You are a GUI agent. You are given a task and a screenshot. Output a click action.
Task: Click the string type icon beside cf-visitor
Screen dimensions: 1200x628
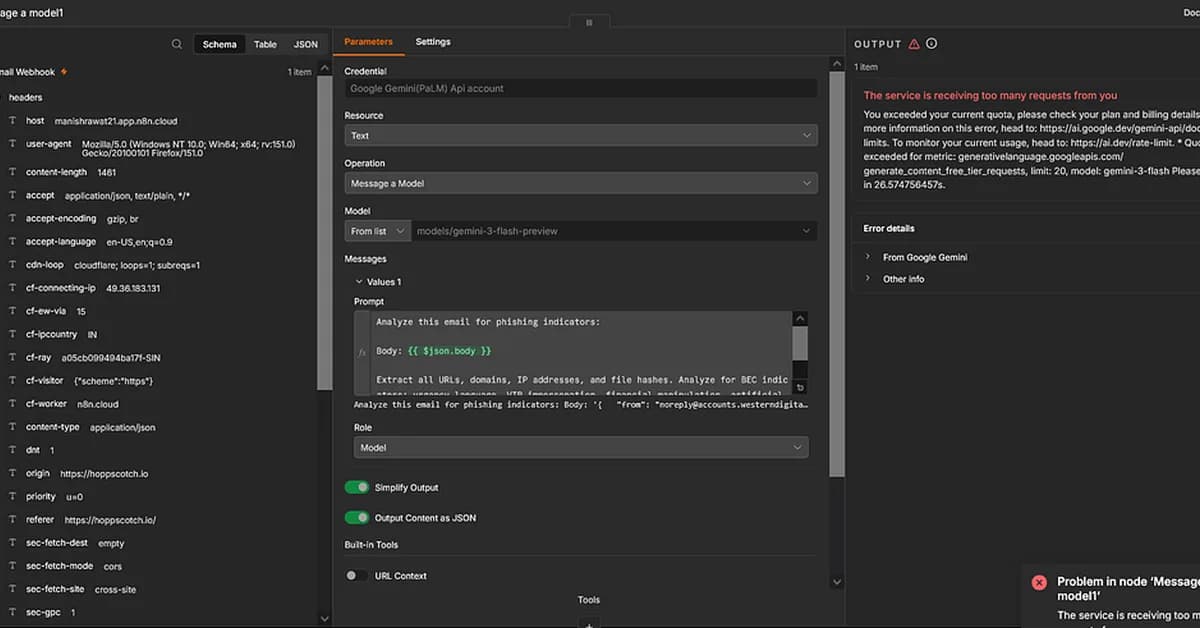click(12, 381)
